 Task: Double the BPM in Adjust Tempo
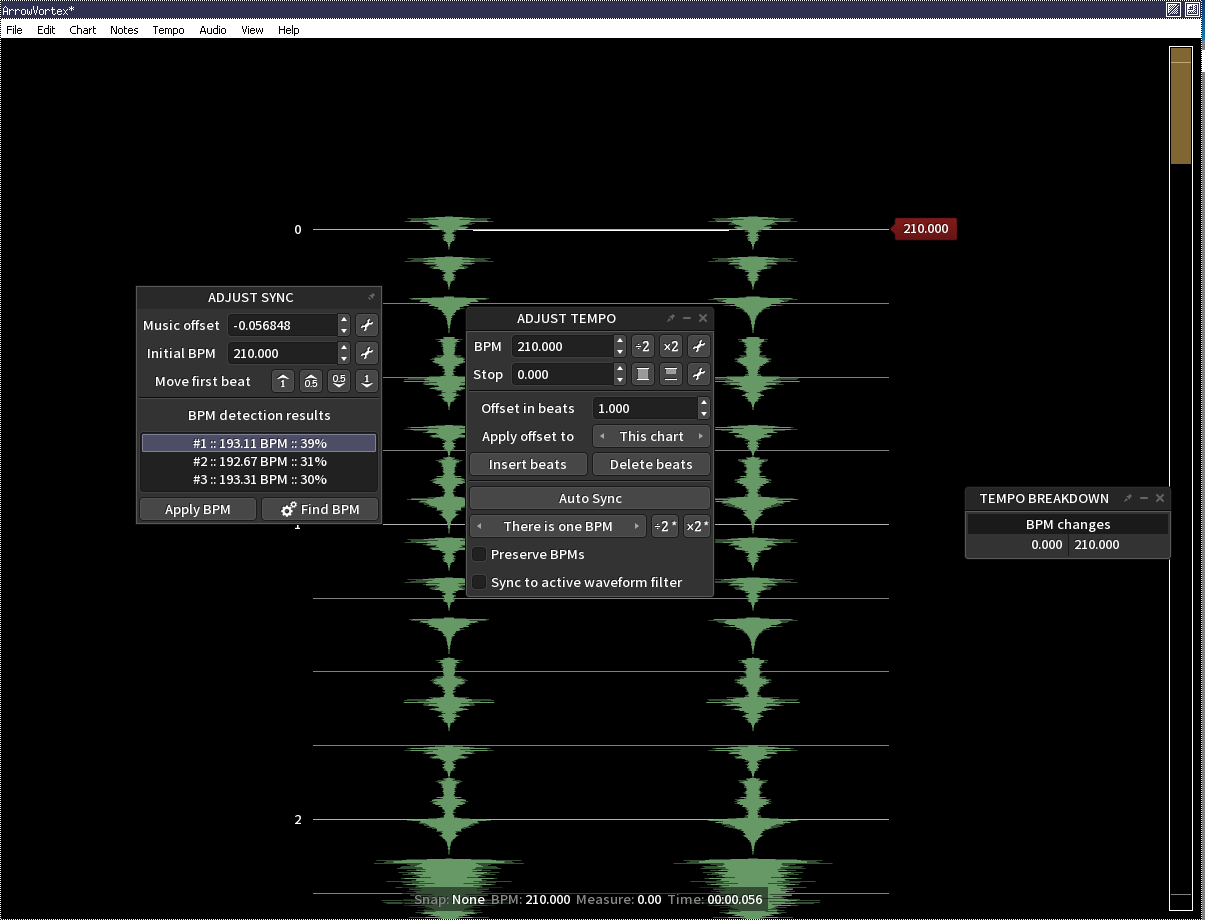[x=670, y=346]
